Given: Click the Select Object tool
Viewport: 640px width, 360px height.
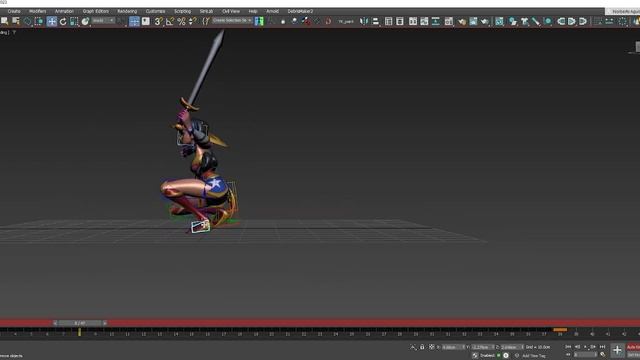Looking at the screenshot, I should pyautogui.click(x=4, y=21).
